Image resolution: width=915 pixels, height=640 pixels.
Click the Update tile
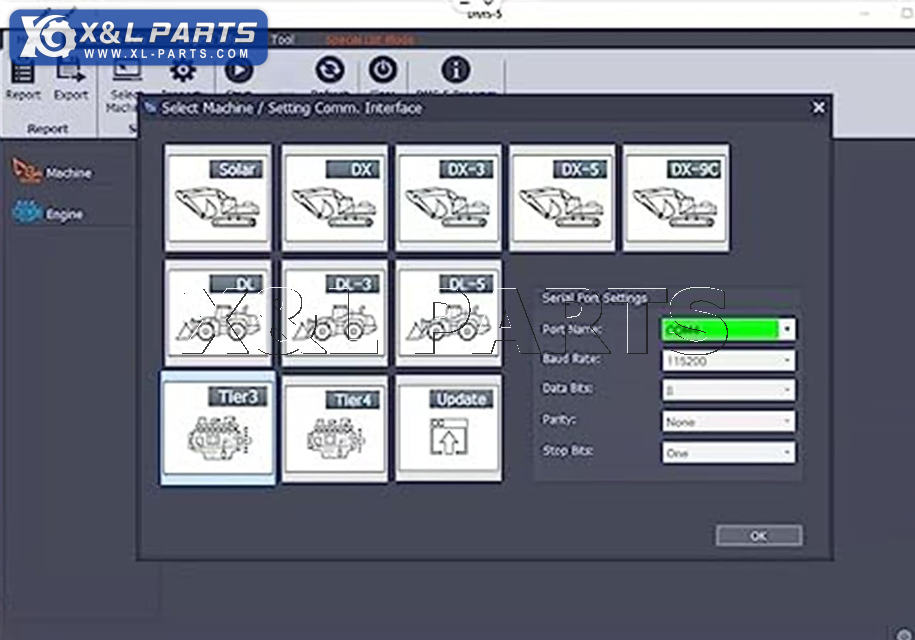click(448, 428)
